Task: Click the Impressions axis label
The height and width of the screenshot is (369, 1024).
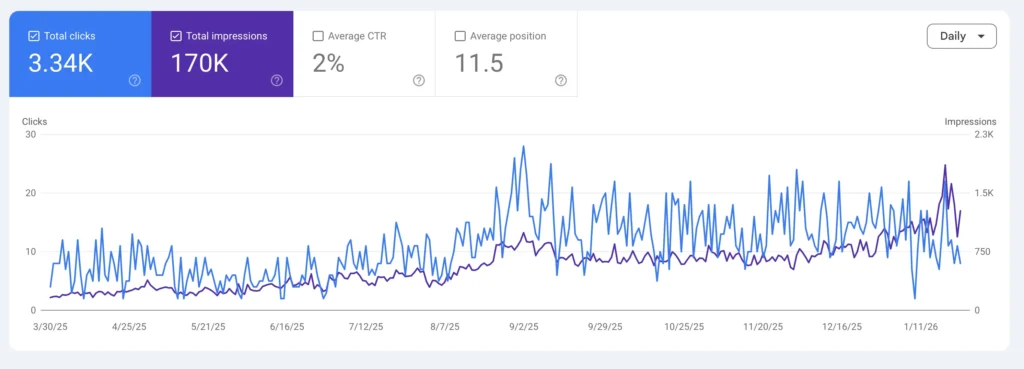Action: click(970, 121)
